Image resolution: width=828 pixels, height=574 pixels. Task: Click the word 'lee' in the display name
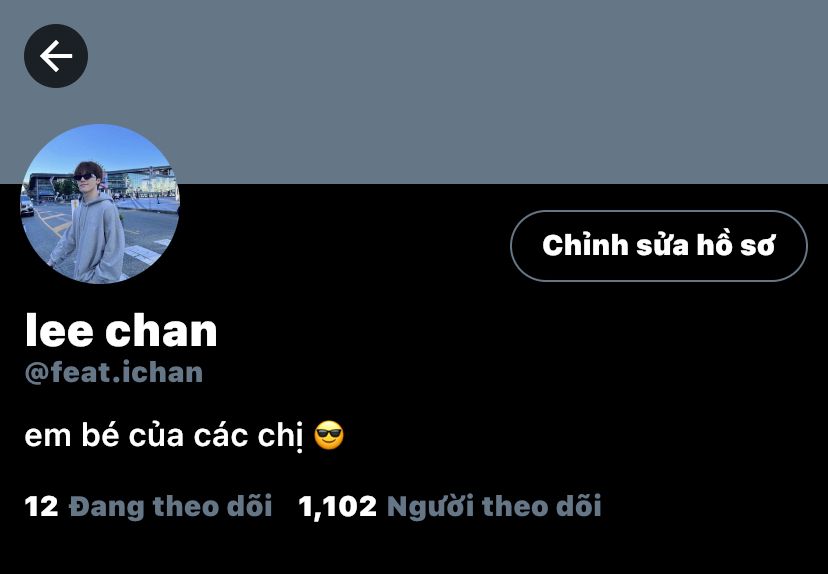[59, 330]
